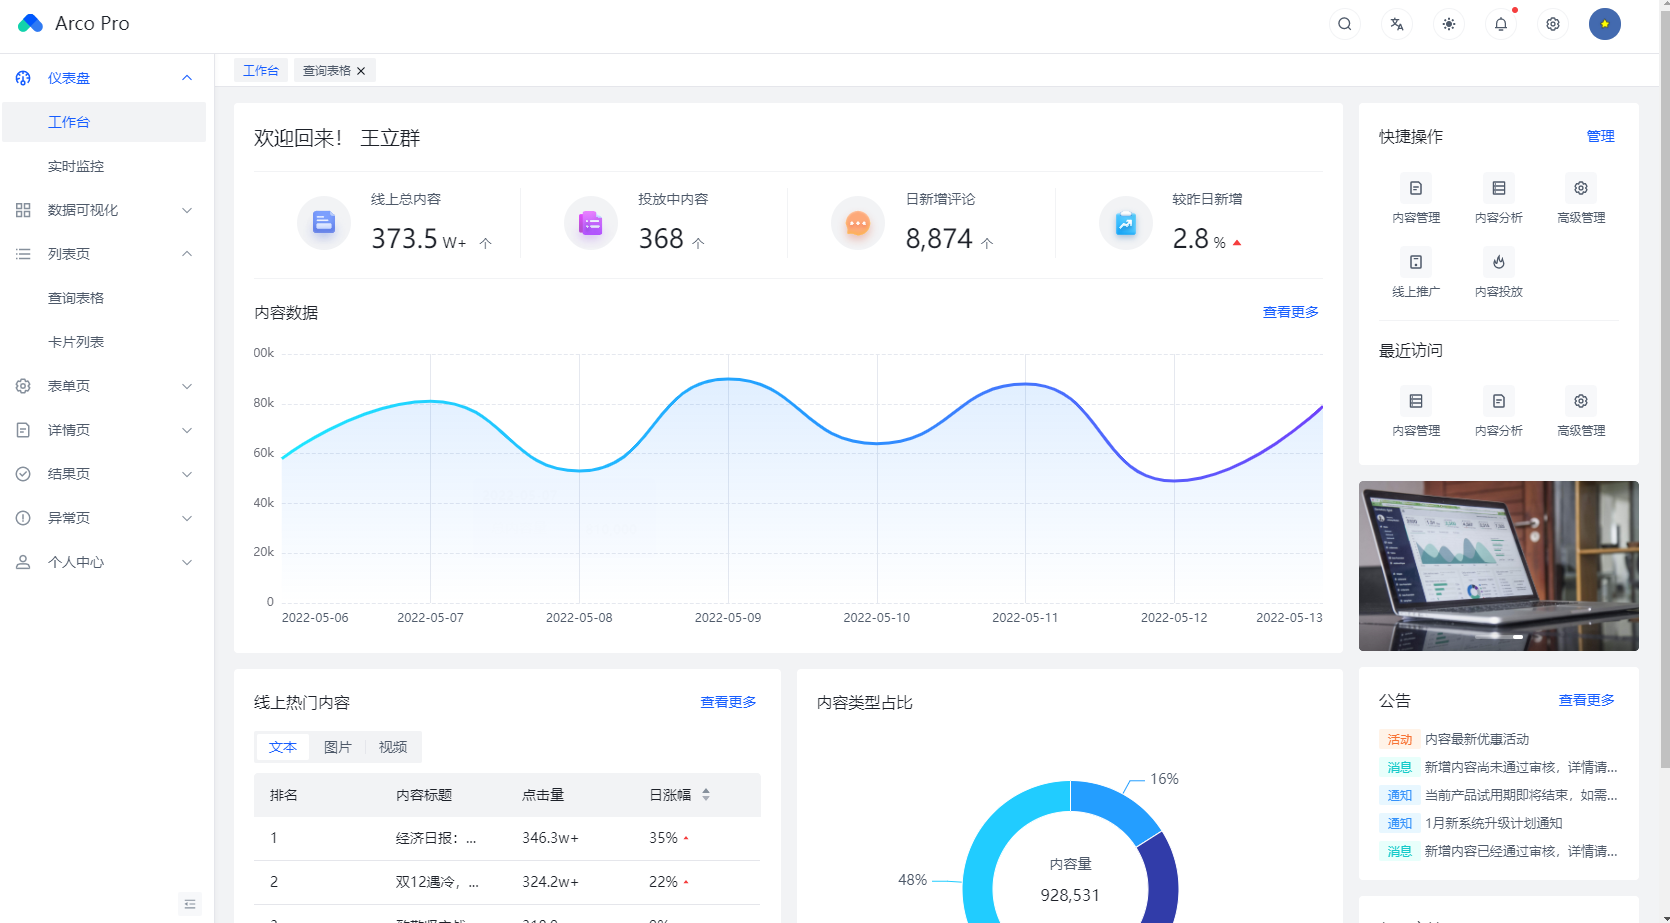Click the 日新增评论 stat icon
The height and width of the screenshot is (923, 1670).
(x=858, y=222)
